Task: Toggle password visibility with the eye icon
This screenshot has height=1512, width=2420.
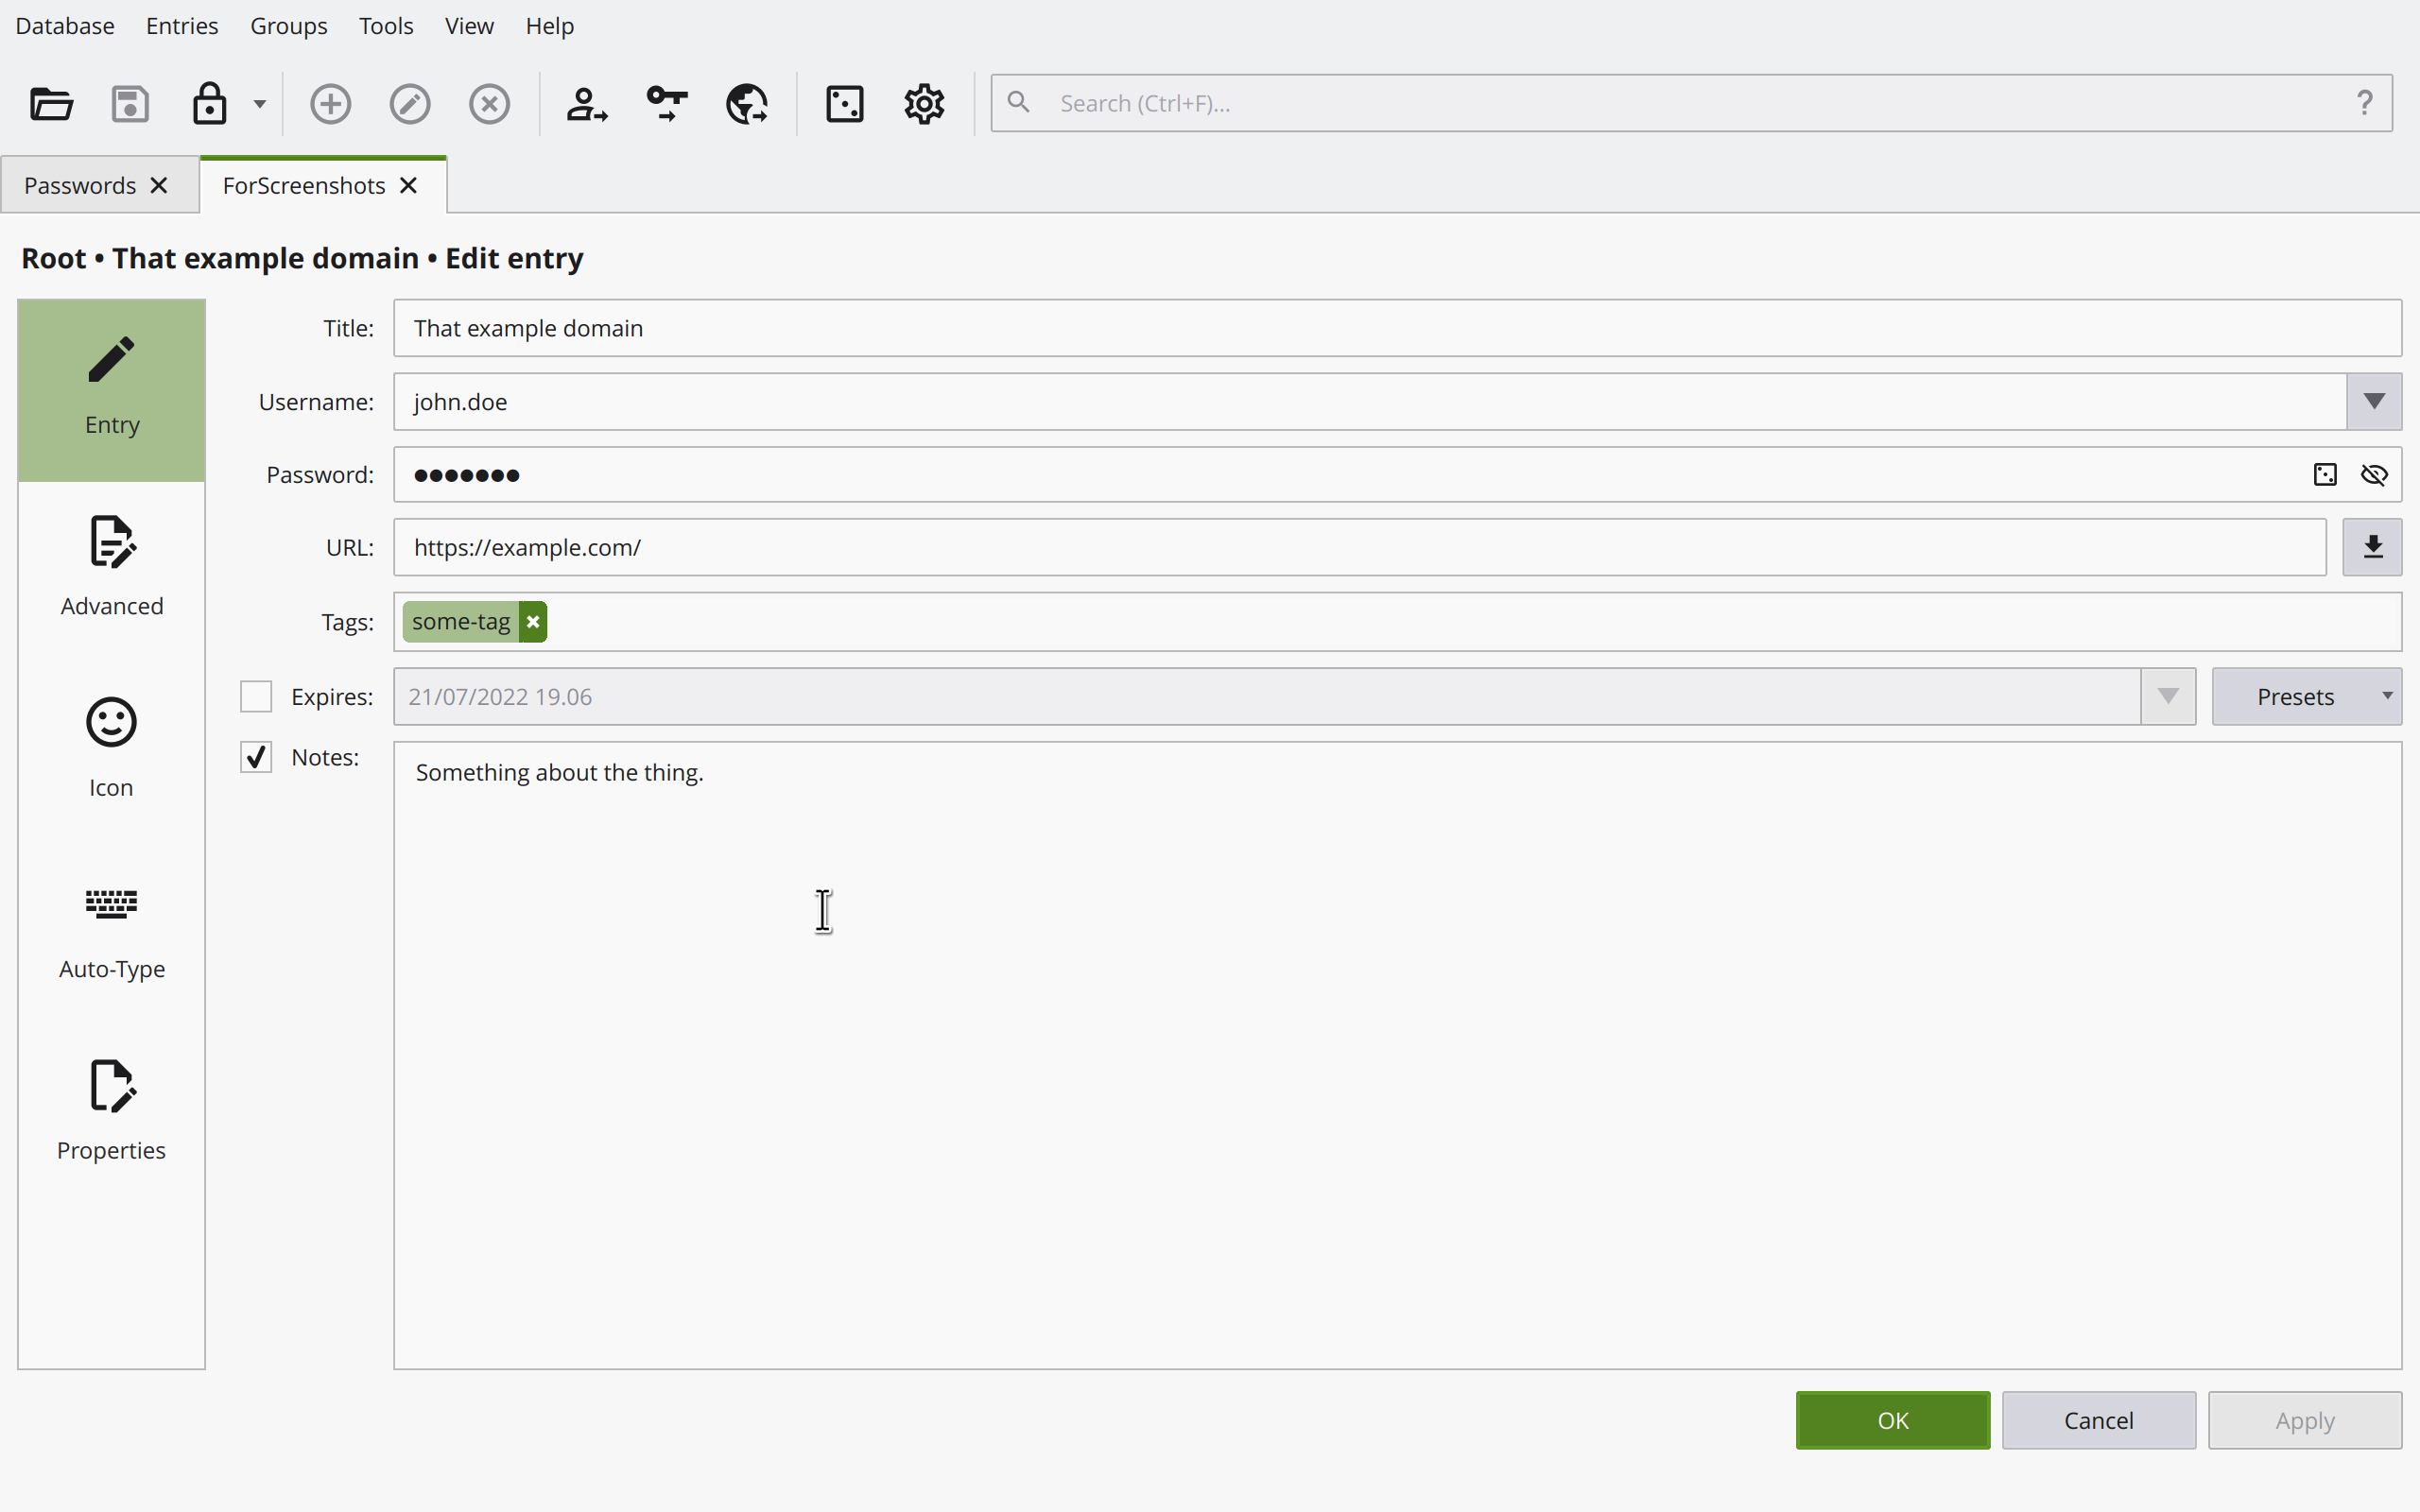Action: coord(2374,475)
